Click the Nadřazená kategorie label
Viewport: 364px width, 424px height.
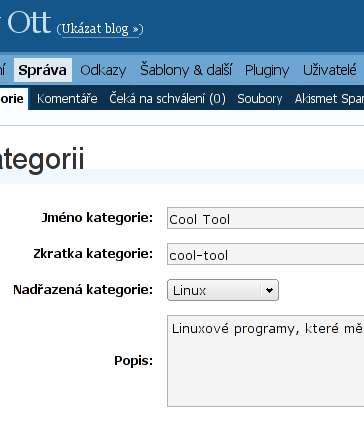(83, 290)
